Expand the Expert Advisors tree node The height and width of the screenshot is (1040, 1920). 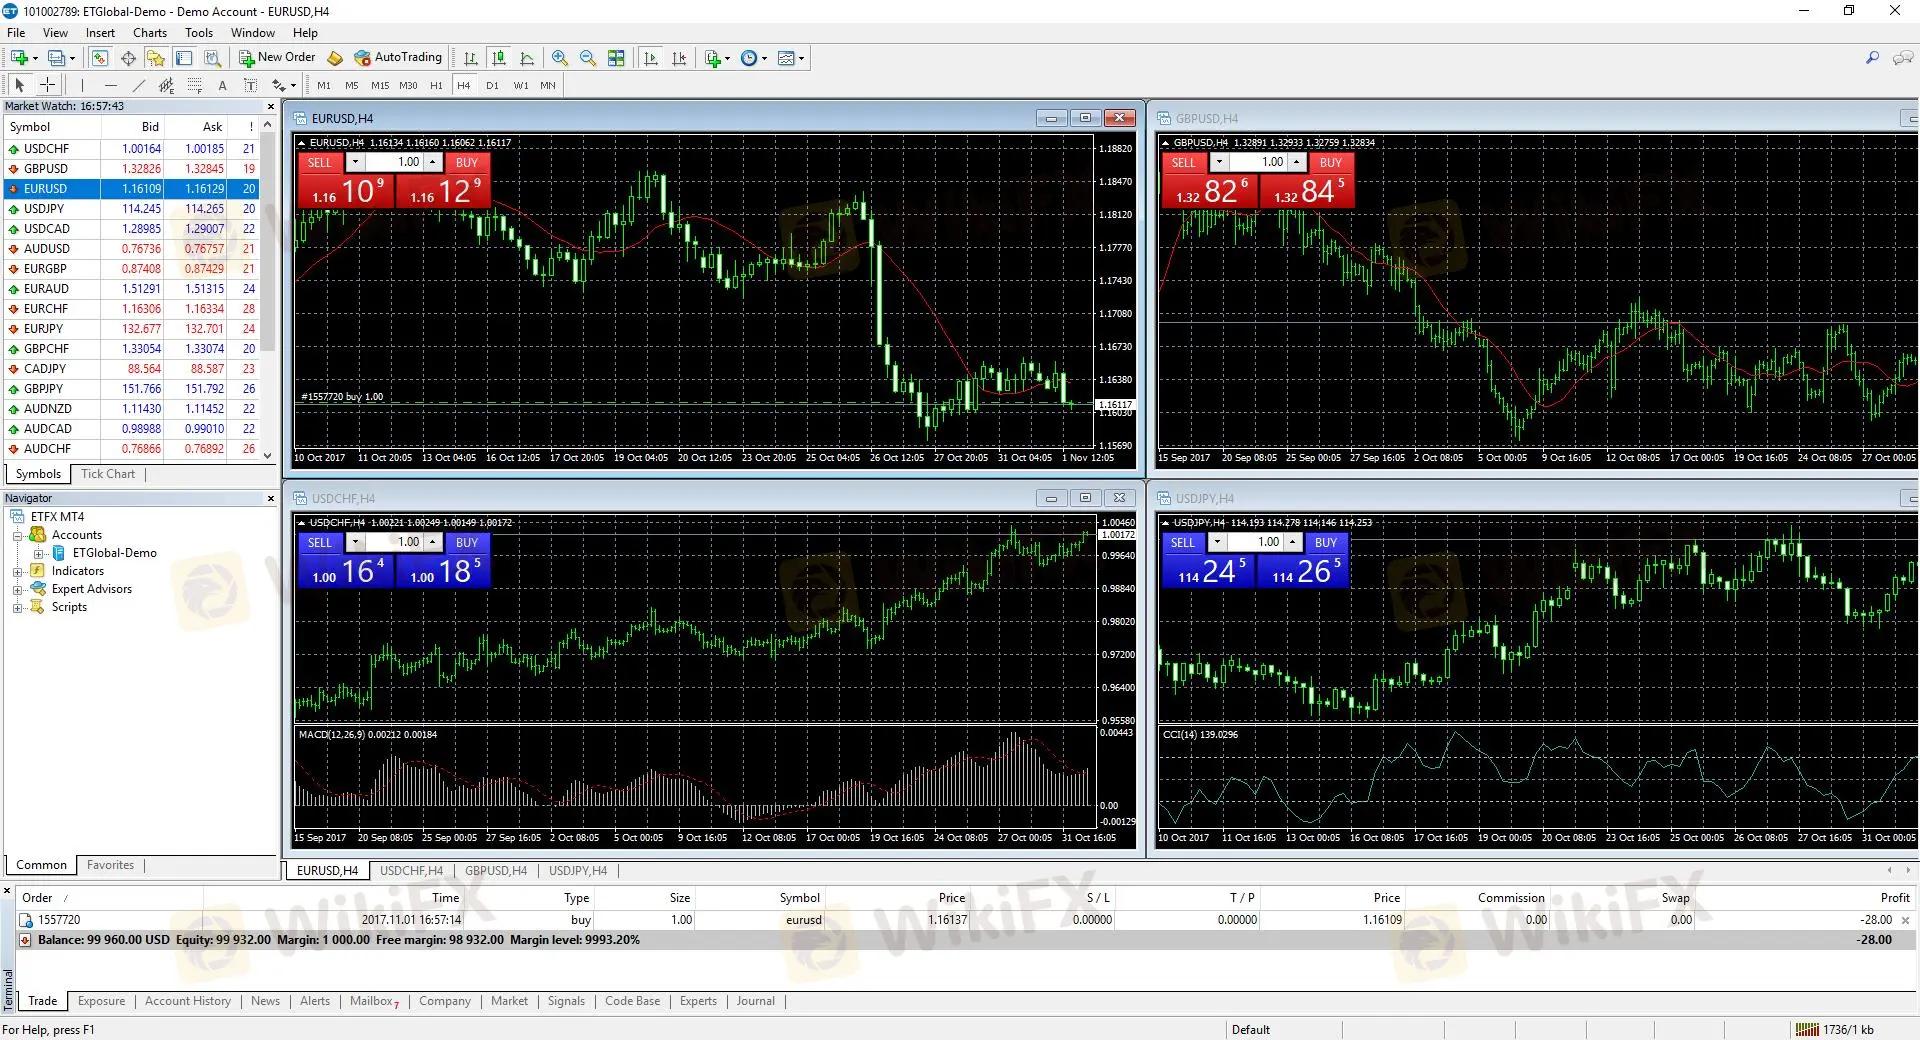coord(17,590)
